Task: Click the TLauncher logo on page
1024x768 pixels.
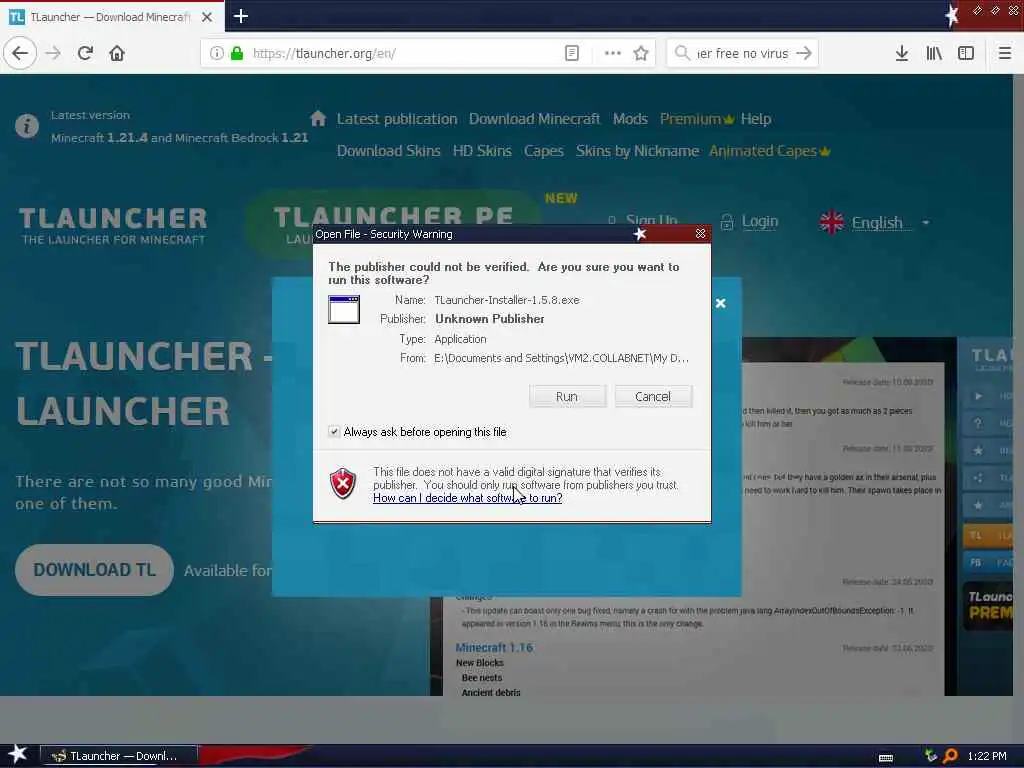Action: coord(113,225)
